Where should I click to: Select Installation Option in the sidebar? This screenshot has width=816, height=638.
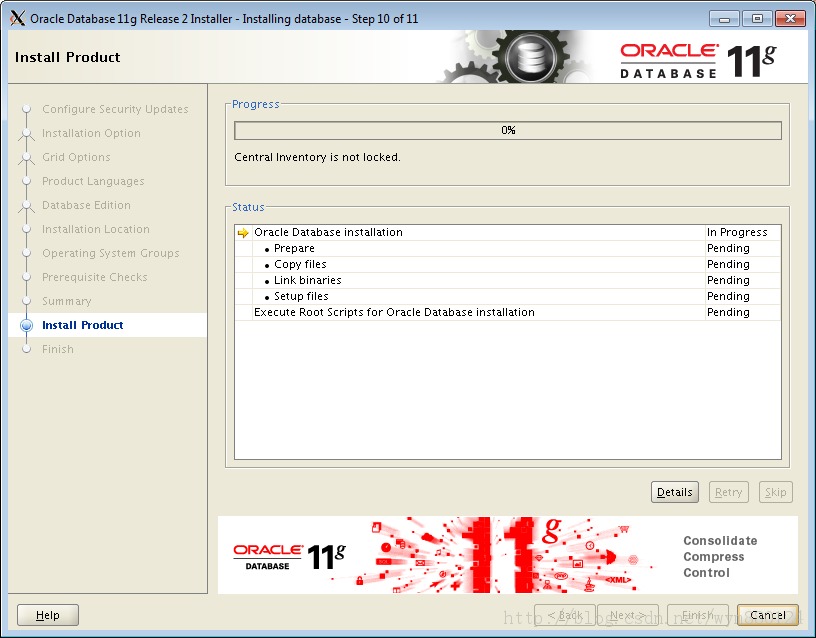pyautogui.click(x=91, y=133)
